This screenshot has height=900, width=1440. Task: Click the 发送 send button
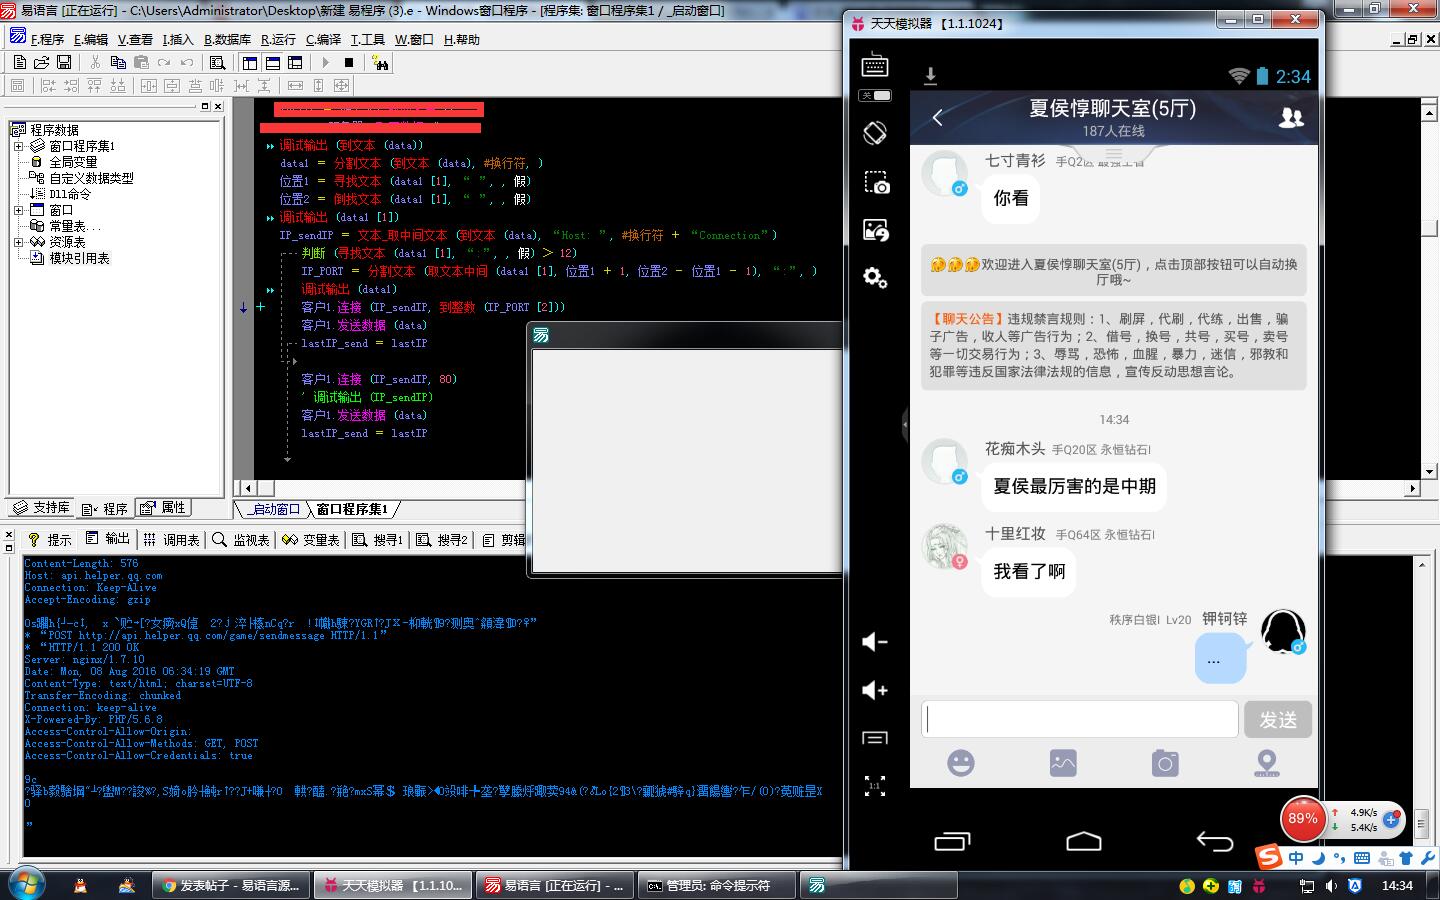[x=1277, y=719]
